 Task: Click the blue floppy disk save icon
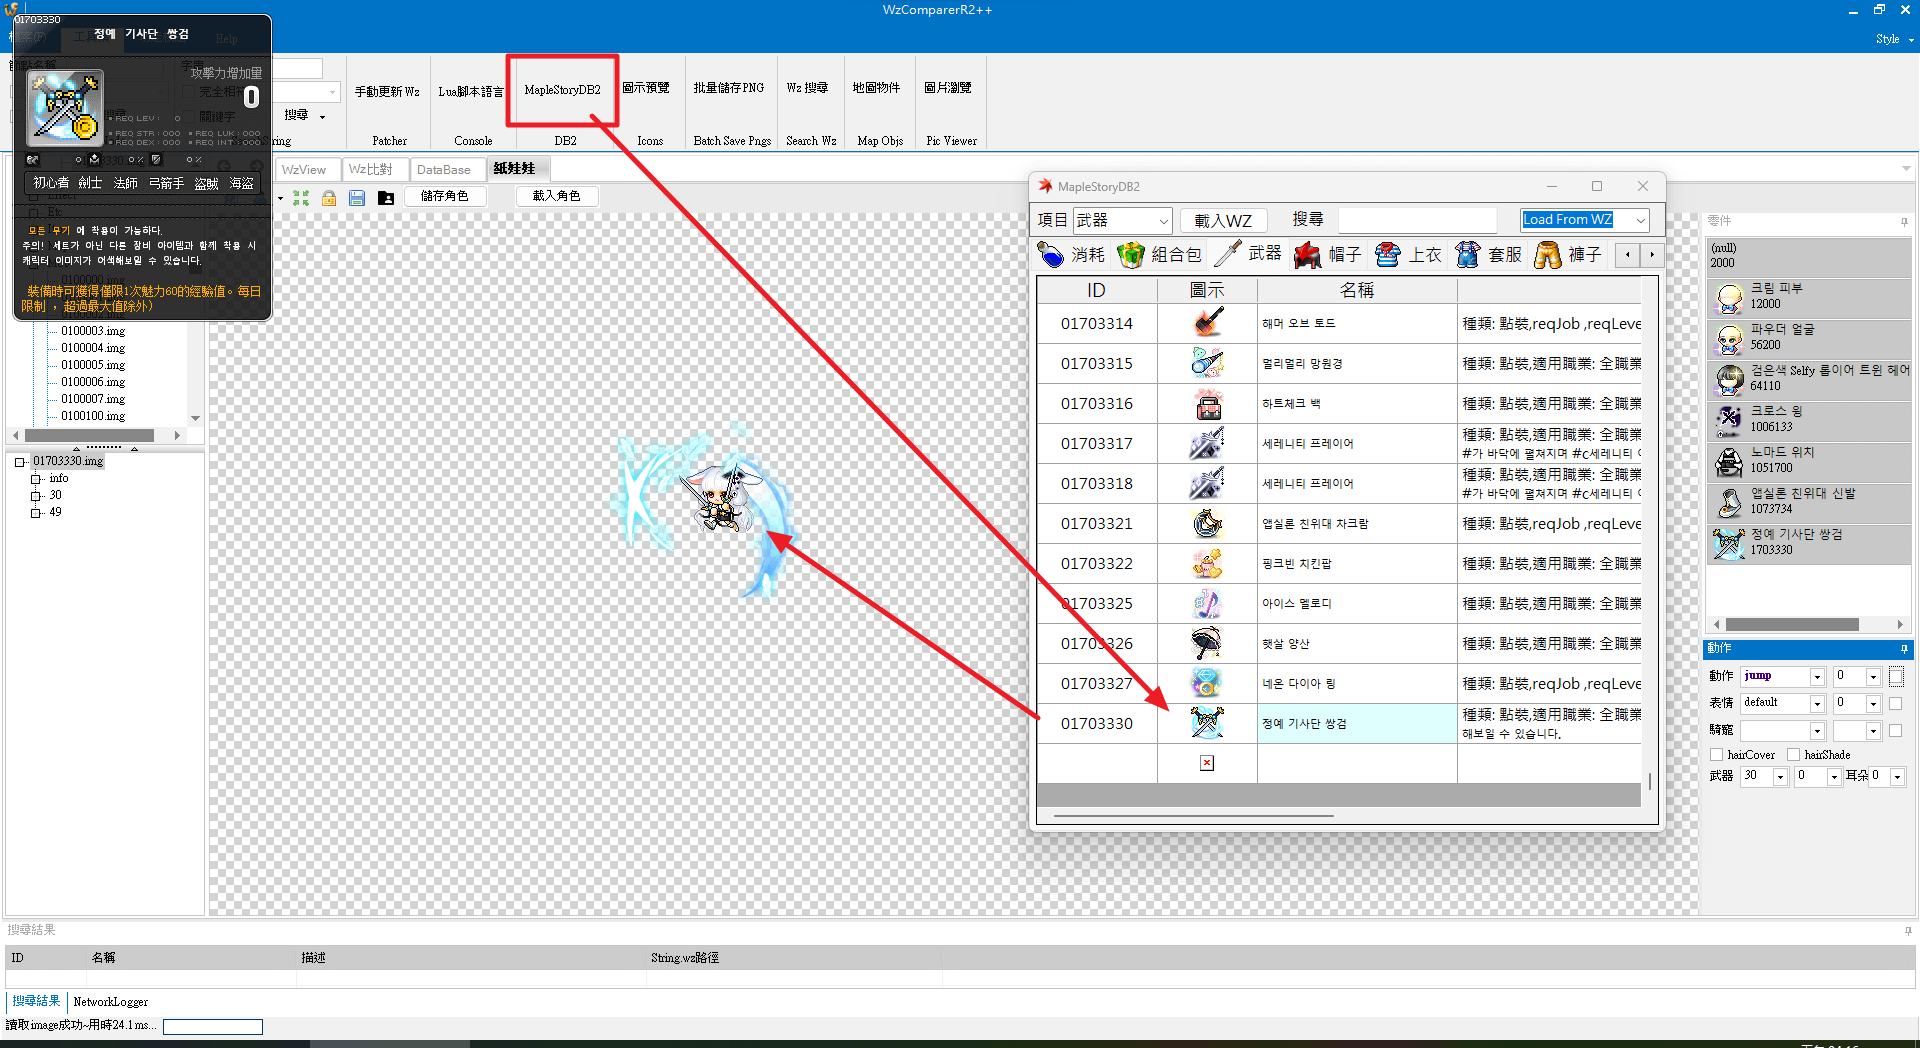(x=357, y=198)
